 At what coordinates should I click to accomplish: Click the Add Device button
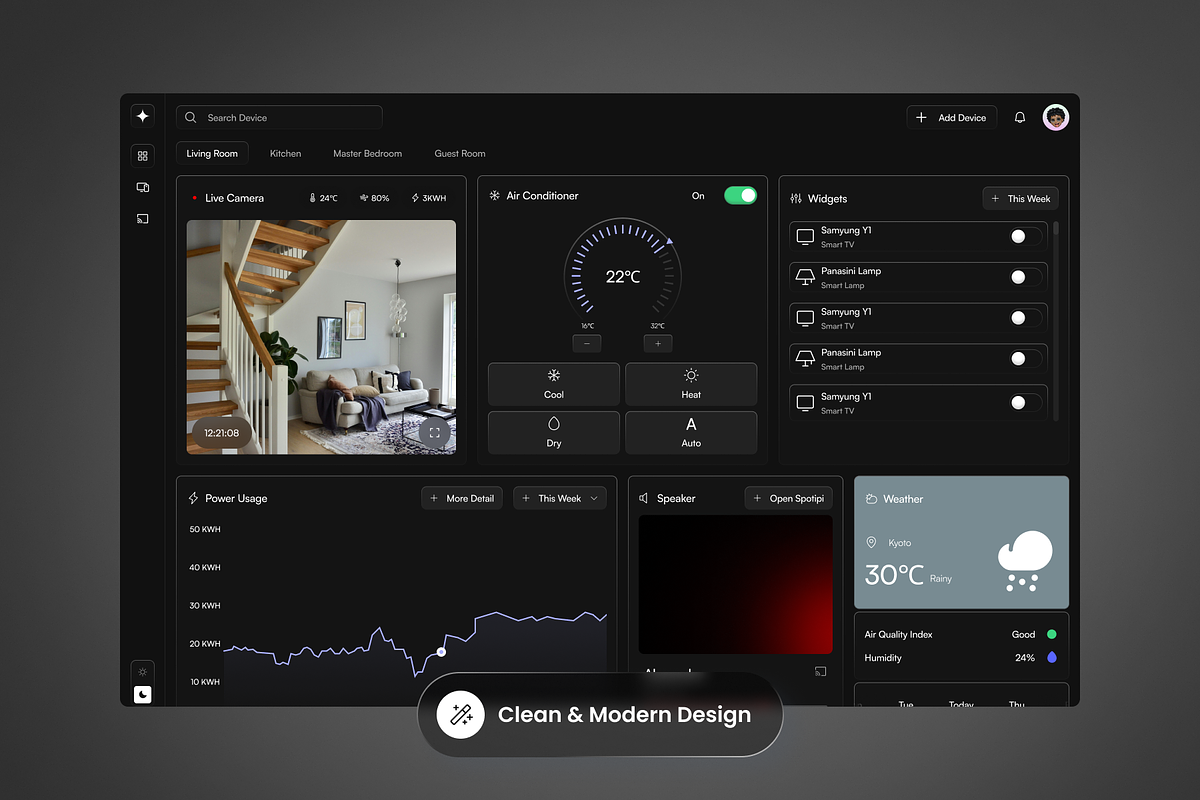pyautogui.click(x=952, y=117)
